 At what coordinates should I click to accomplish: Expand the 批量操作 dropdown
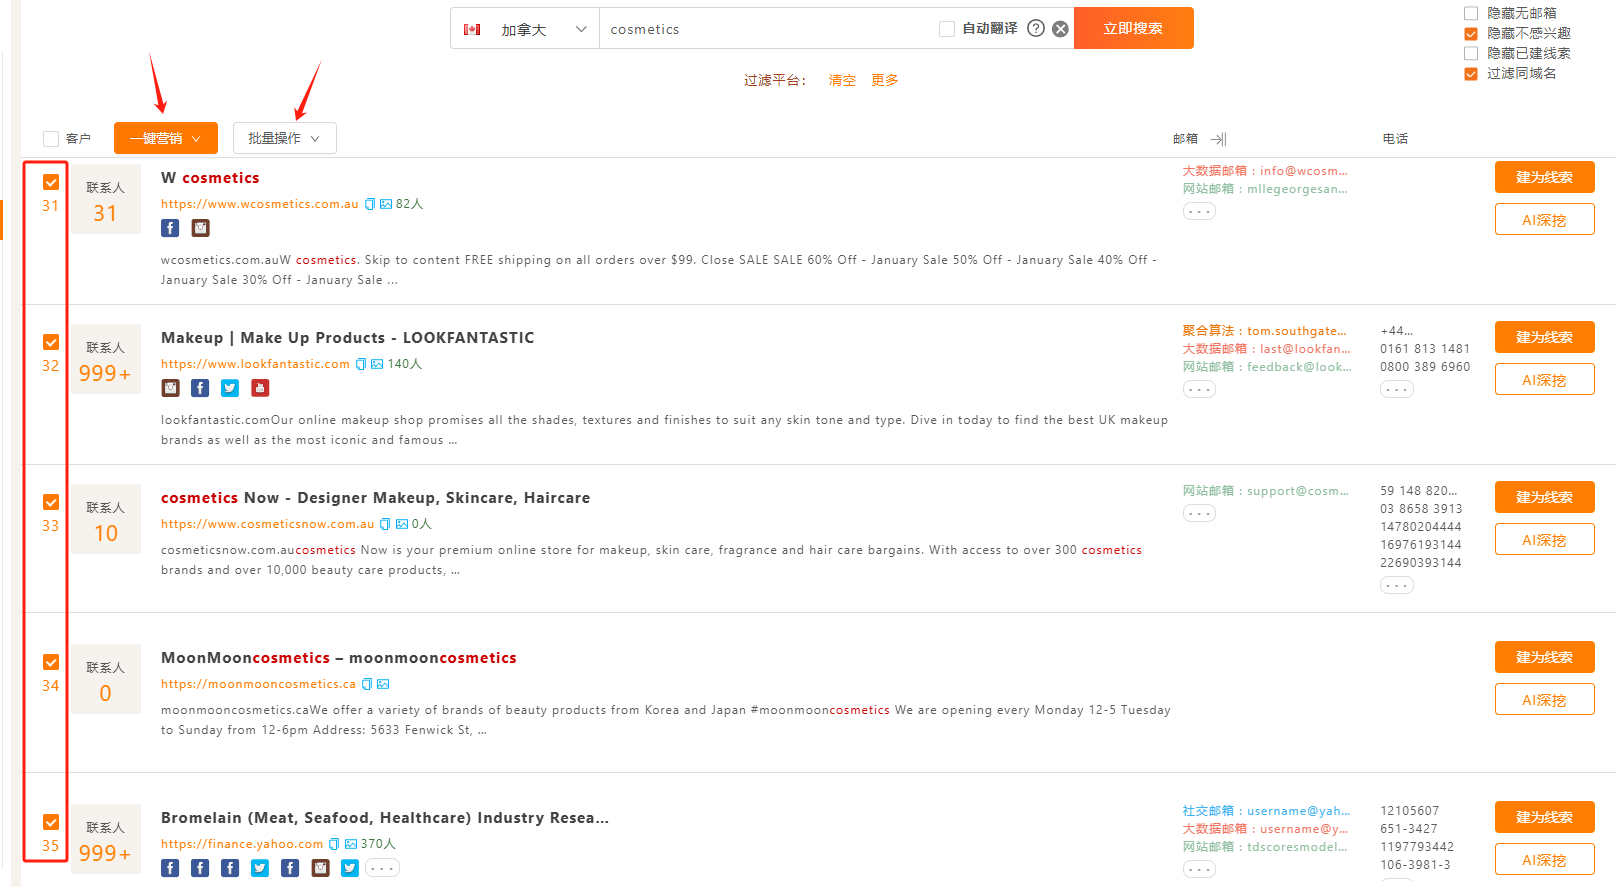pos(285,138)
